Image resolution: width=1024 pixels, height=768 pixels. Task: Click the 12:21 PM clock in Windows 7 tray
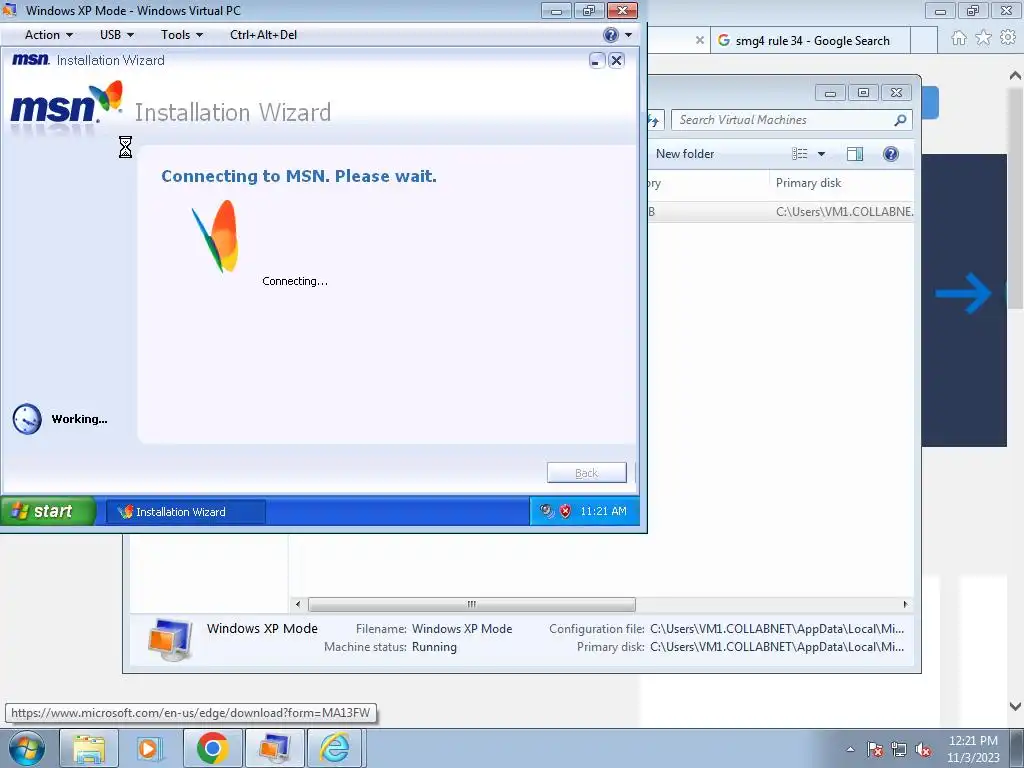pos(973,748)
